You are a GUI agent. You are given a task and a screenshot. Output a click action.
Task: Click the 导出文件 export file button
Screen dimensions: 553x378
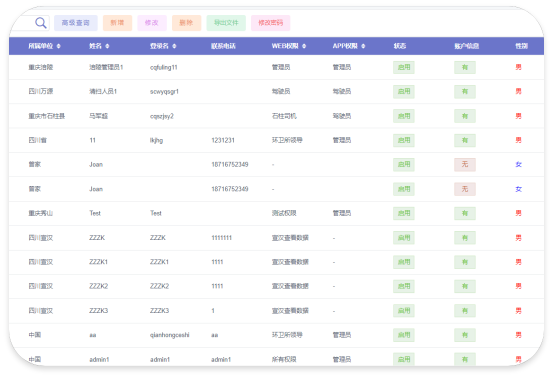tap(226, 23)
